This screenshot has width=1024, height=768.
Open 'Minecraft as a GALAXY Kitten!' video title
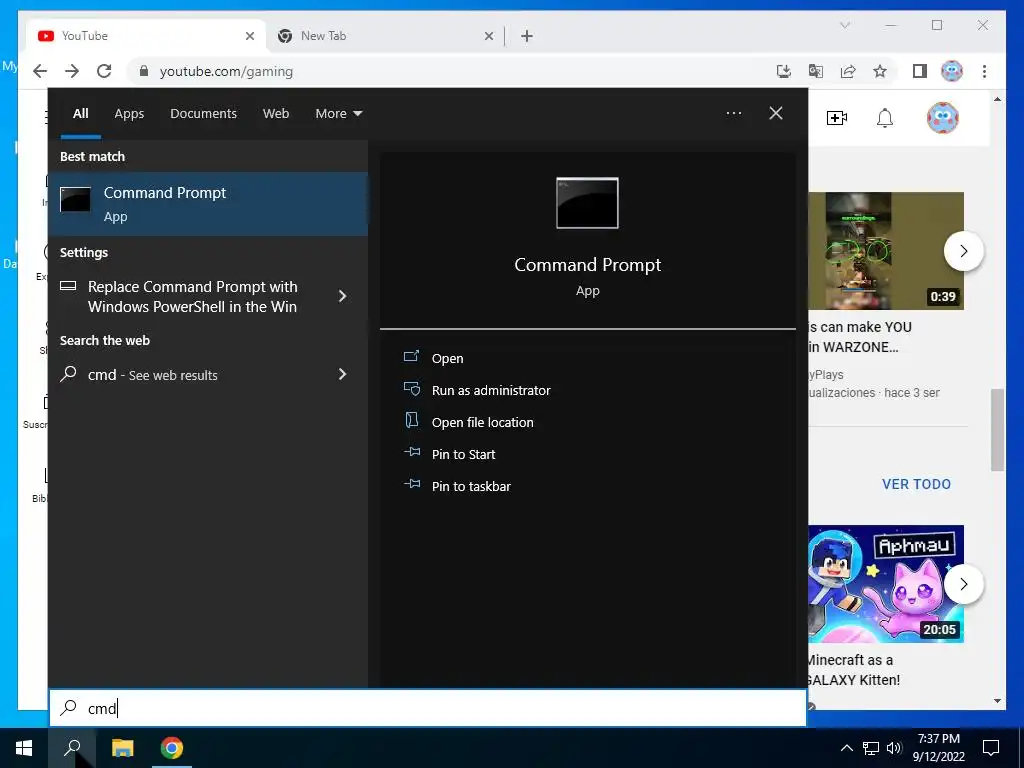(854, 670)
